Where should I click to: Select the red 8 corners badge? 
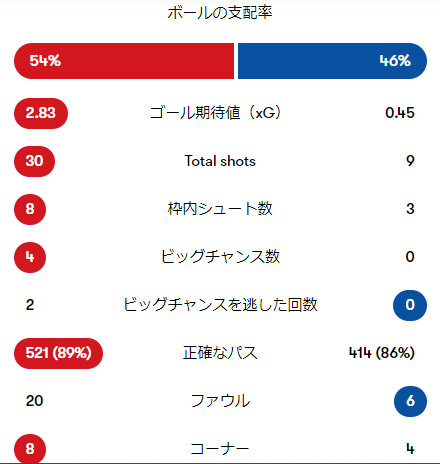[30, 448]
